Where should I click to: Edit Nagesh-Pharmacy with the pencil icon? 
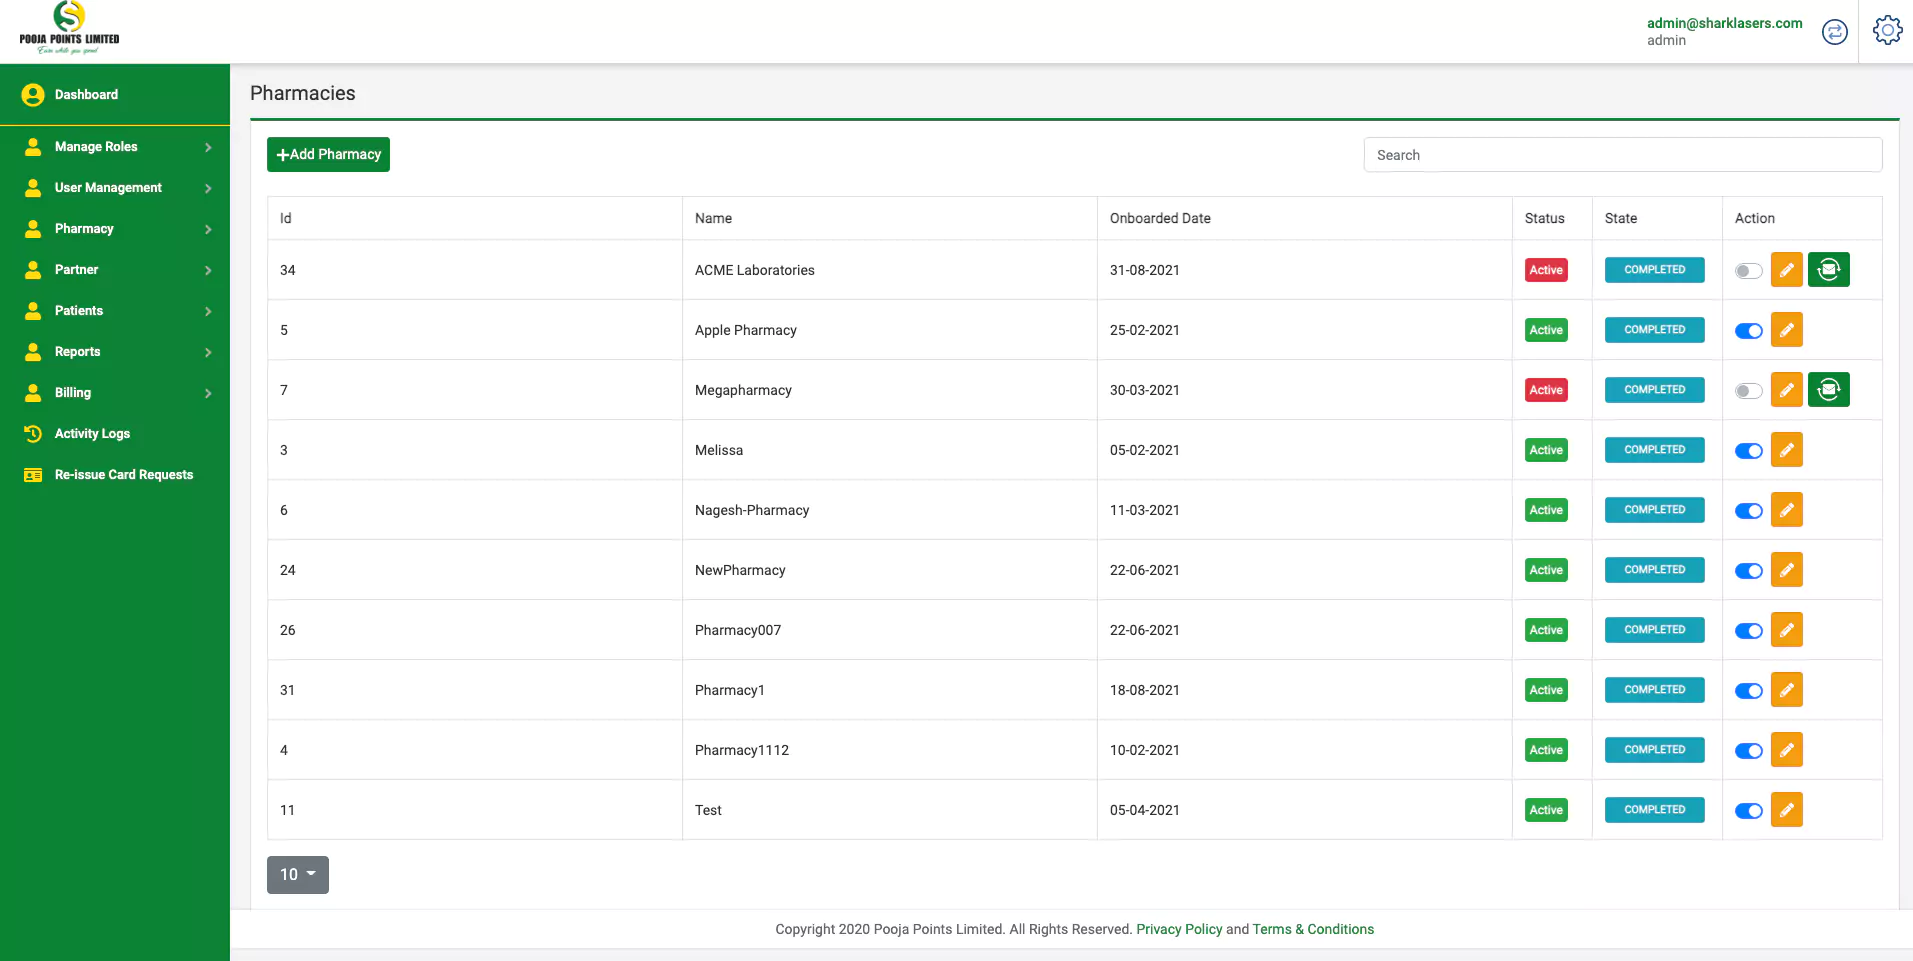1786,510
